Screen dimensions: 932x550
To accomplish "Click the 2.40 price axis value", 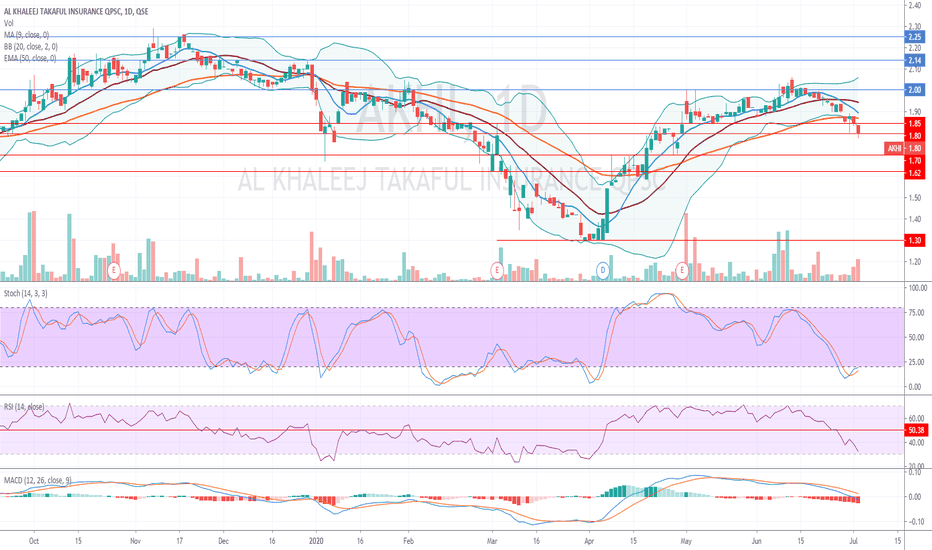I will click(914, 5).
